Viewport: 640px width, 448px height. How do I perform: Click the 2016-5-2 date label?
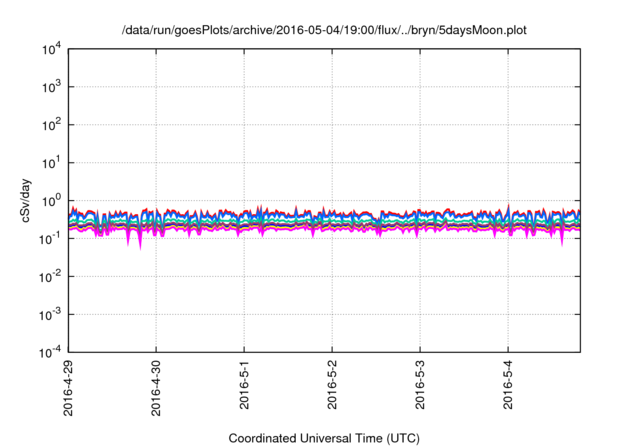pyautogui.click(x=332, y=384)
